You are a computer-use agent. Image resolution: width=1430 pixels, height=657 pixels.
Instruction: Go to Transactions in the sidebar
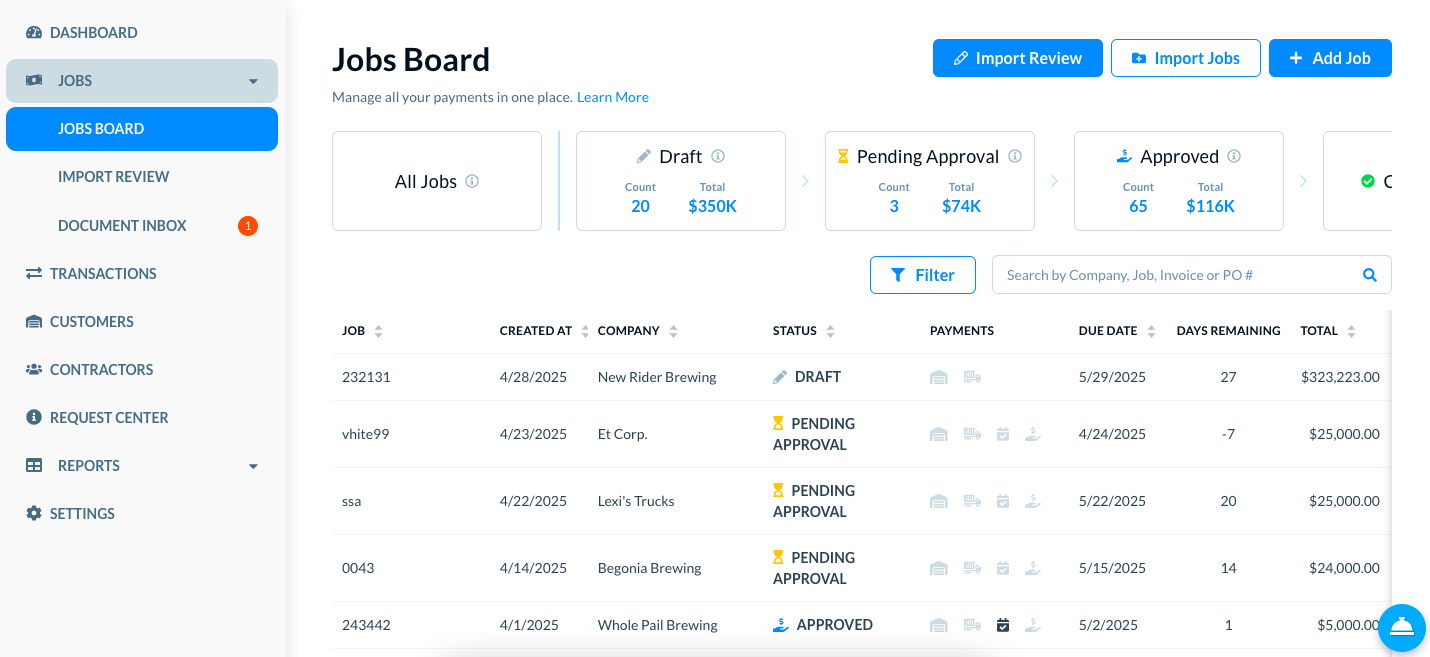click(x=103, y=273)
